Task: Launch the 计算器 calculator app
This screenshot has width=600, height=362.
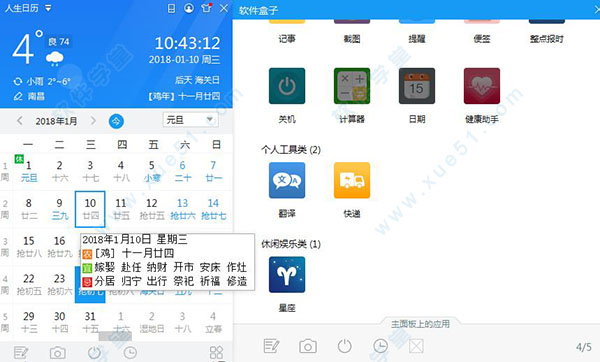Action: click(x=352, y=86)
